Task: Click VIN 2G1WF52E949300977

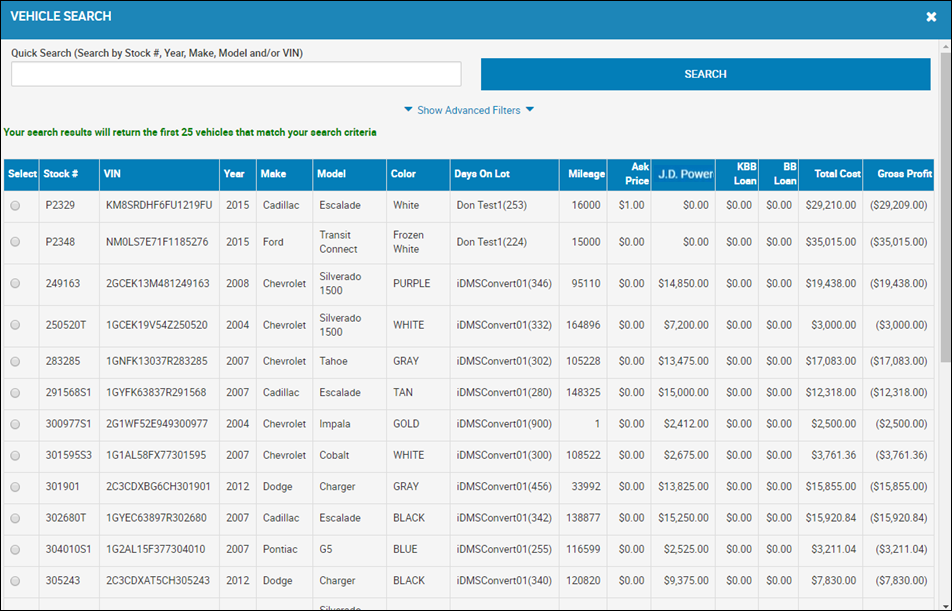Action: pos(157,424)
